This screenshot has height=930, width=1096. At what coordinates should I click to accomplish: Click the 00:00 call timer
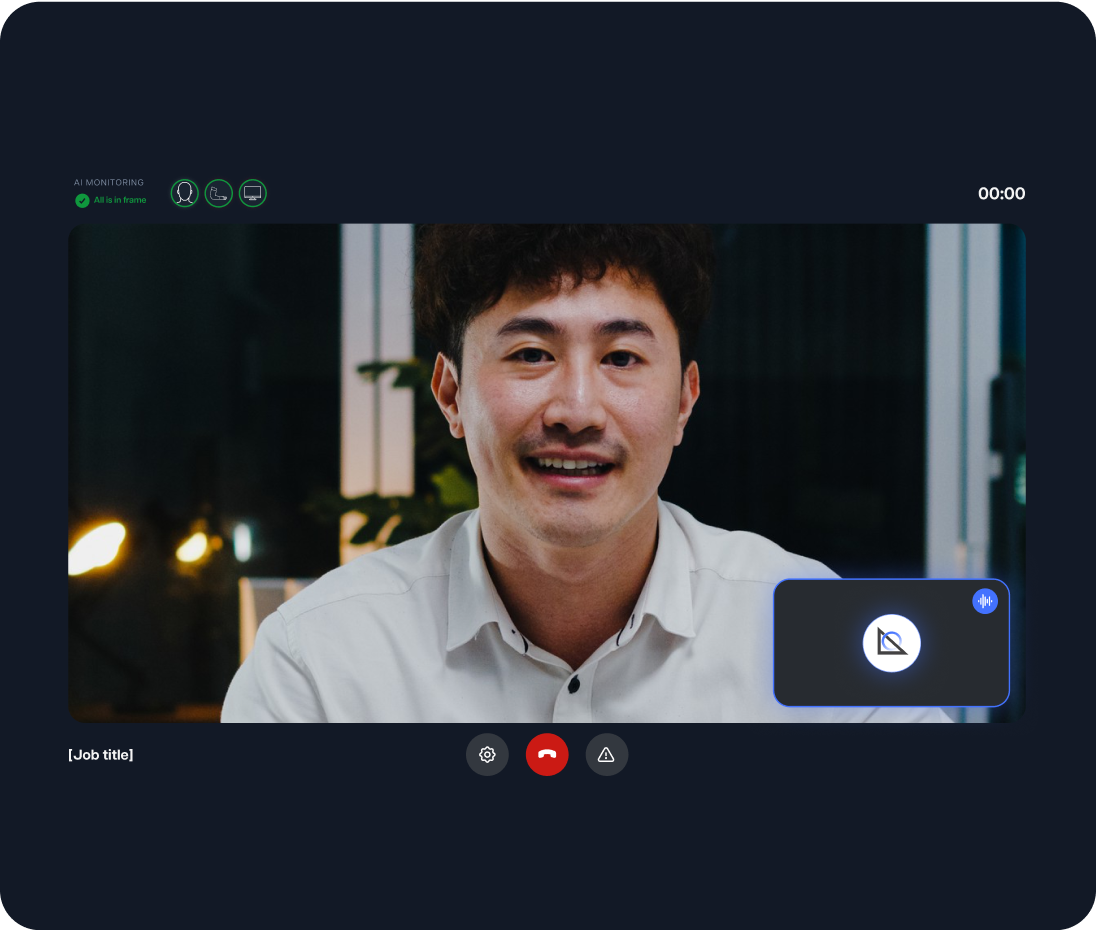pyautogui.click(x=1001, y=194)
